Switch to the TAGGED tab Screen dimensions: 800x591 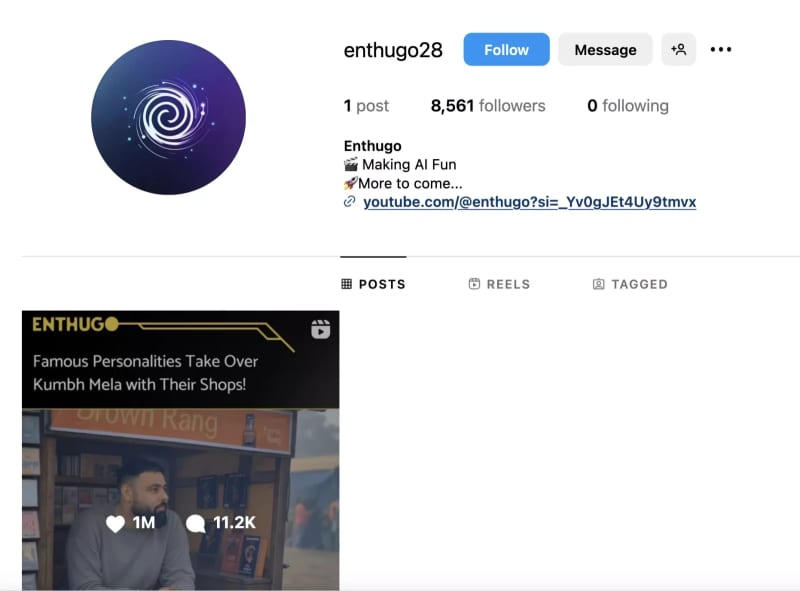click(x=630, y=284)
